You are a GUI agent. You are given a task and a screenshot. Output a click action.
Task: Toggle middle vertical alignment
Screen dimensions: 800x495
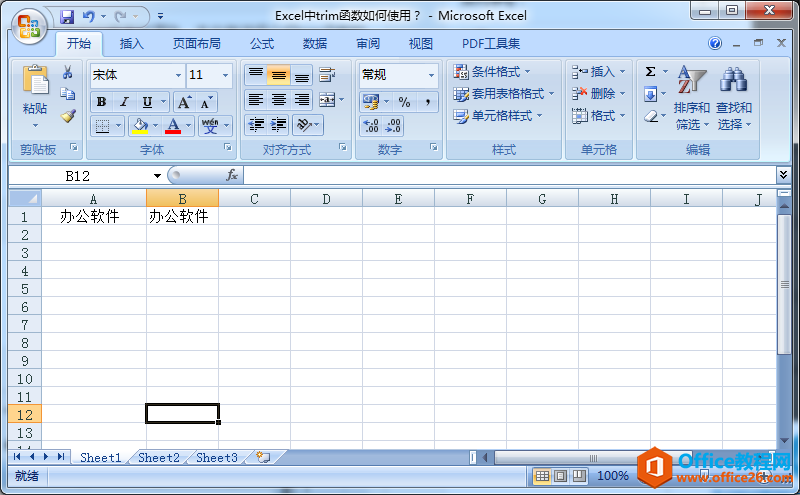click(x=279, y=75)
